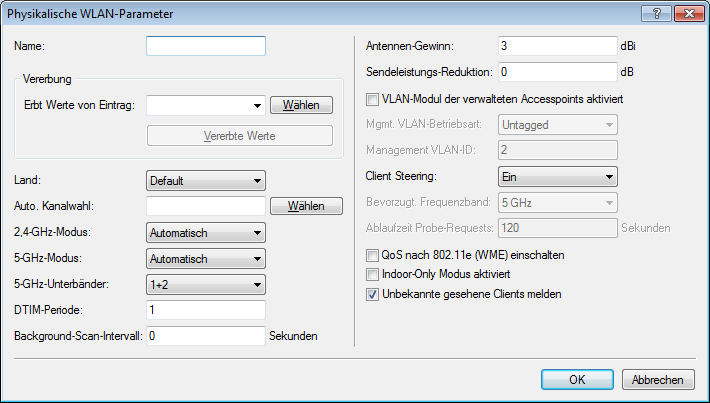Uncheck Unbekannte gesehene Clients melden

[373, 294]
